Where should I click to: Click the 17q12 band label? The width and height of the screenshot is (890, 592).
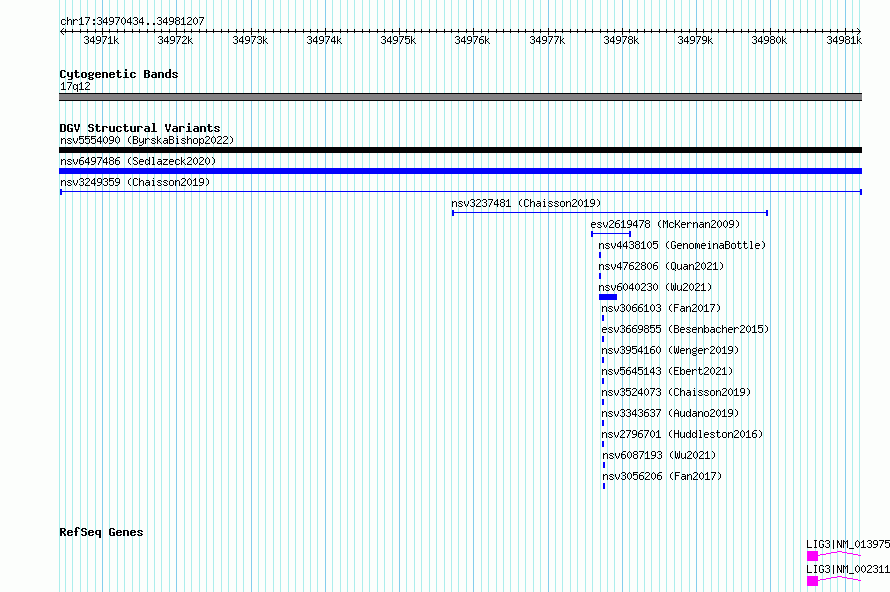75,86
